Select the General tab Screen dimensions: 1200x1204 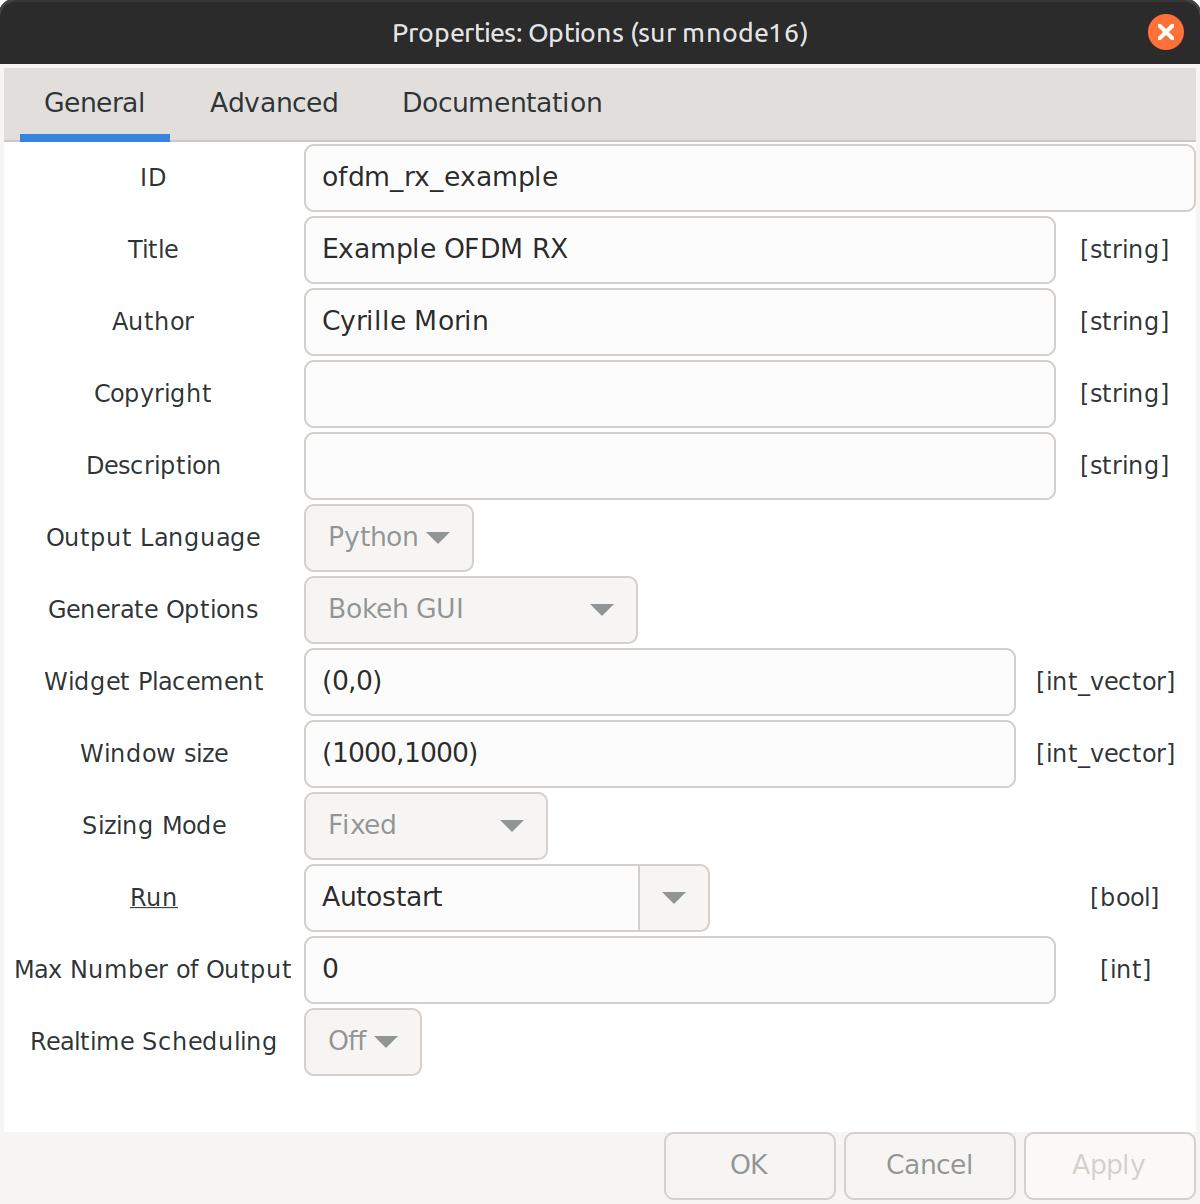[x=95, y=103]
